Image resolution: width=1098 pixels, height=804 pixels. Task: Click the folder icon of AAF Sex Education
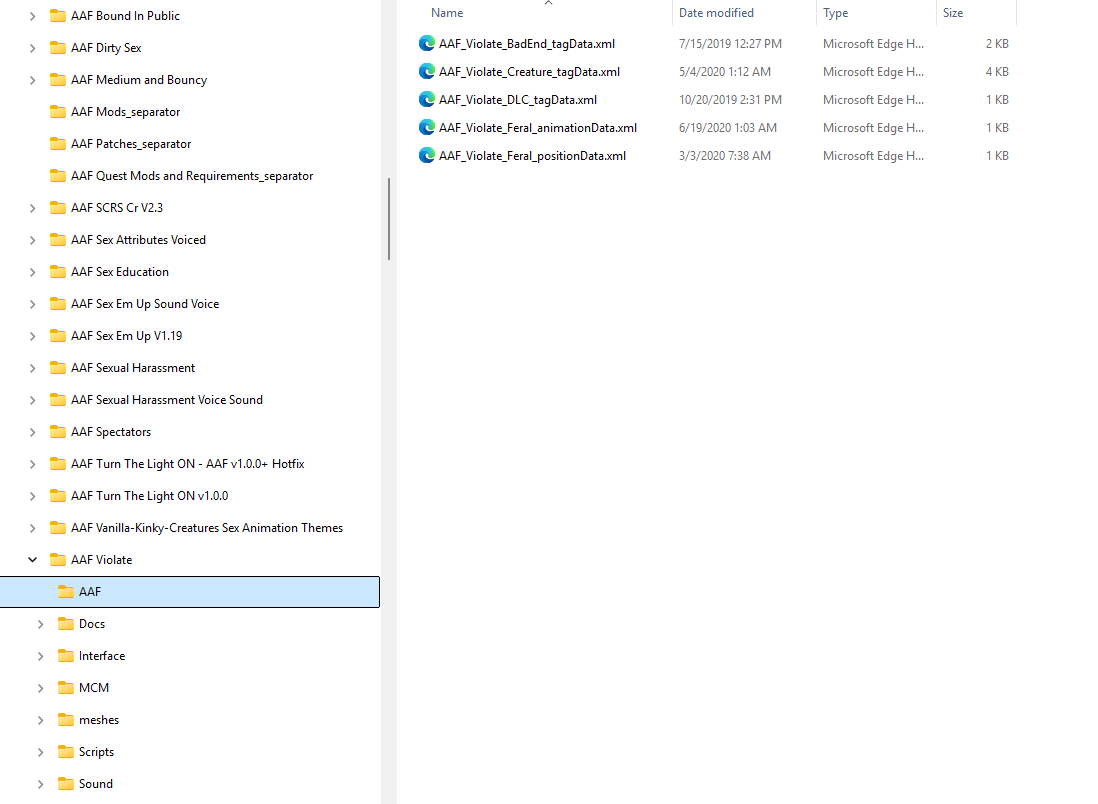click(58, 272)
